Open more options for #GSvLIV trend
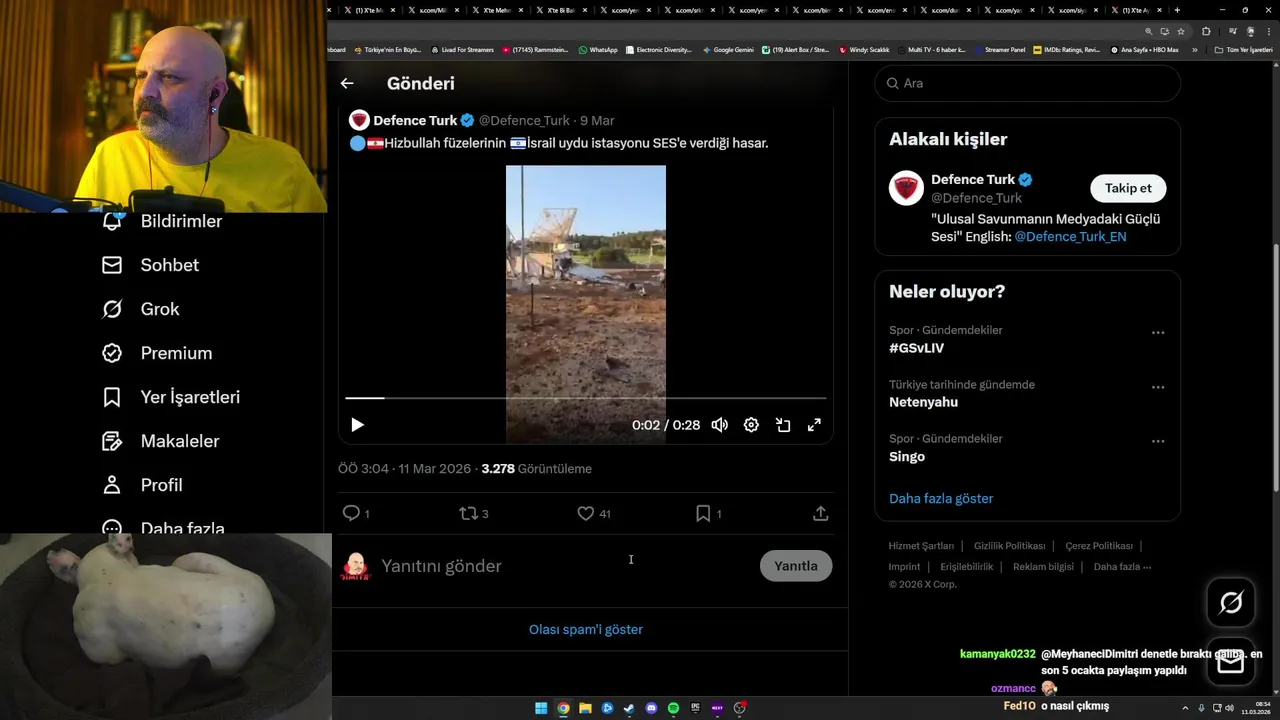This screenshot has height=720, width=1280. (1158, 333)
